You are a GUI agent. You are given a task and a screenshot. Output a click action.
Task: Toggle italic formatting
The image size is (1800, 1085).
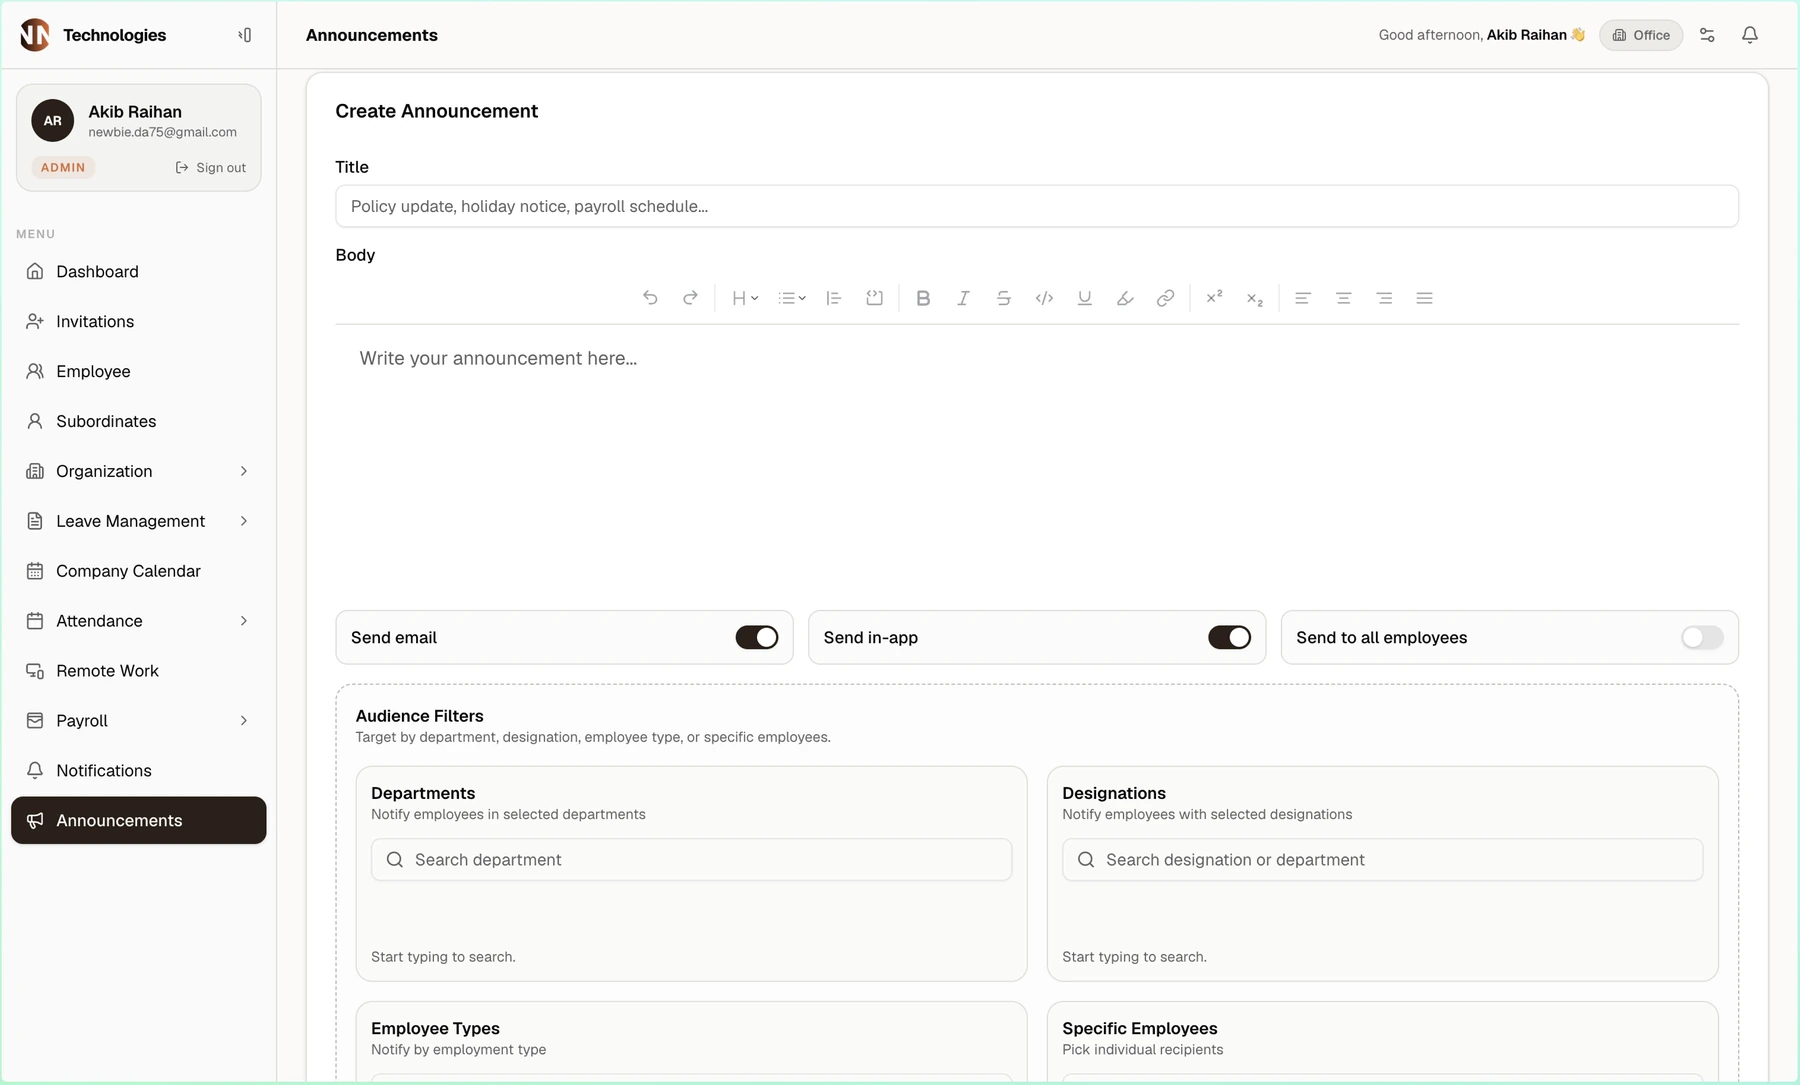click(963, 298)
